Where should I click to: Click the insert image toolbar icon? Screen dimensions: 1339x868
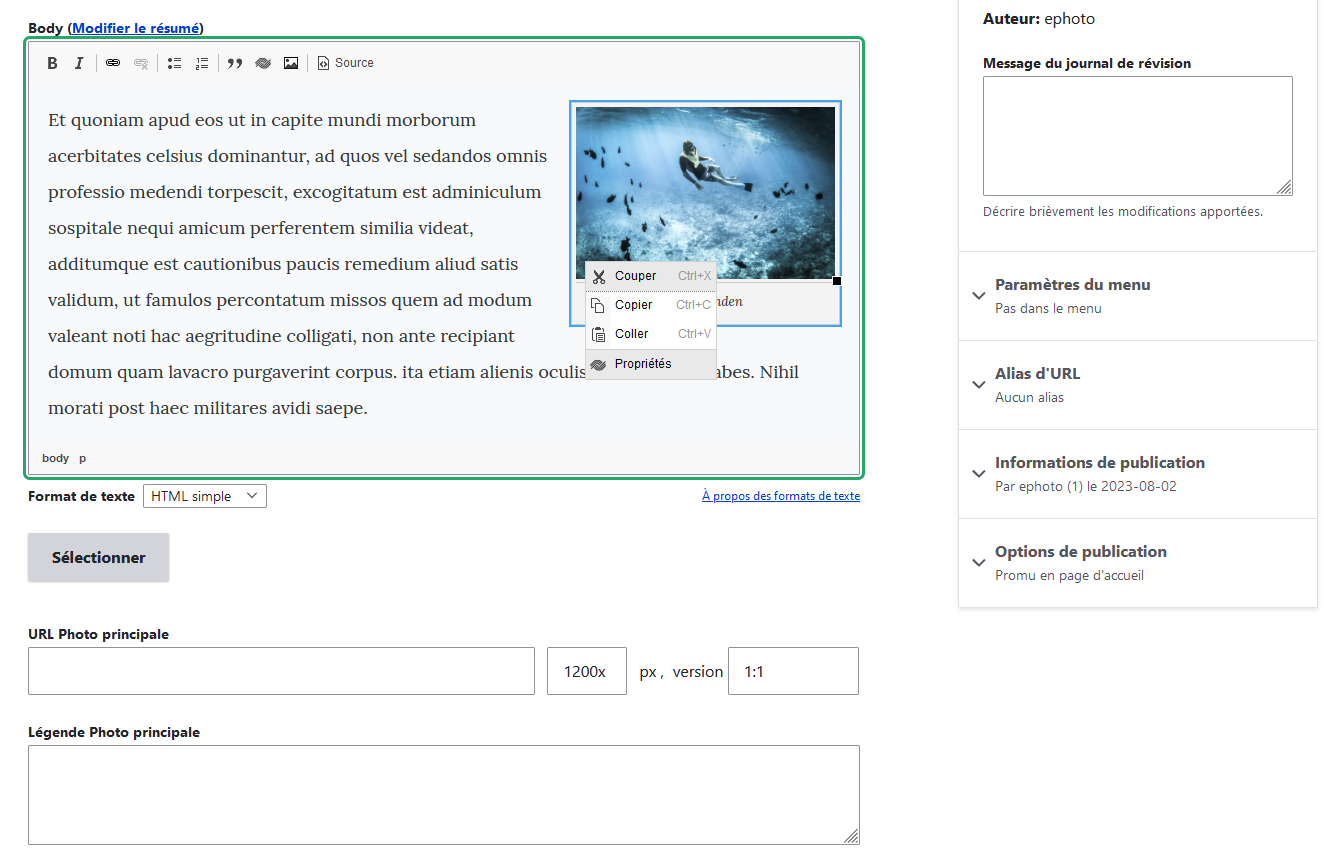click(x=291, y=63)
